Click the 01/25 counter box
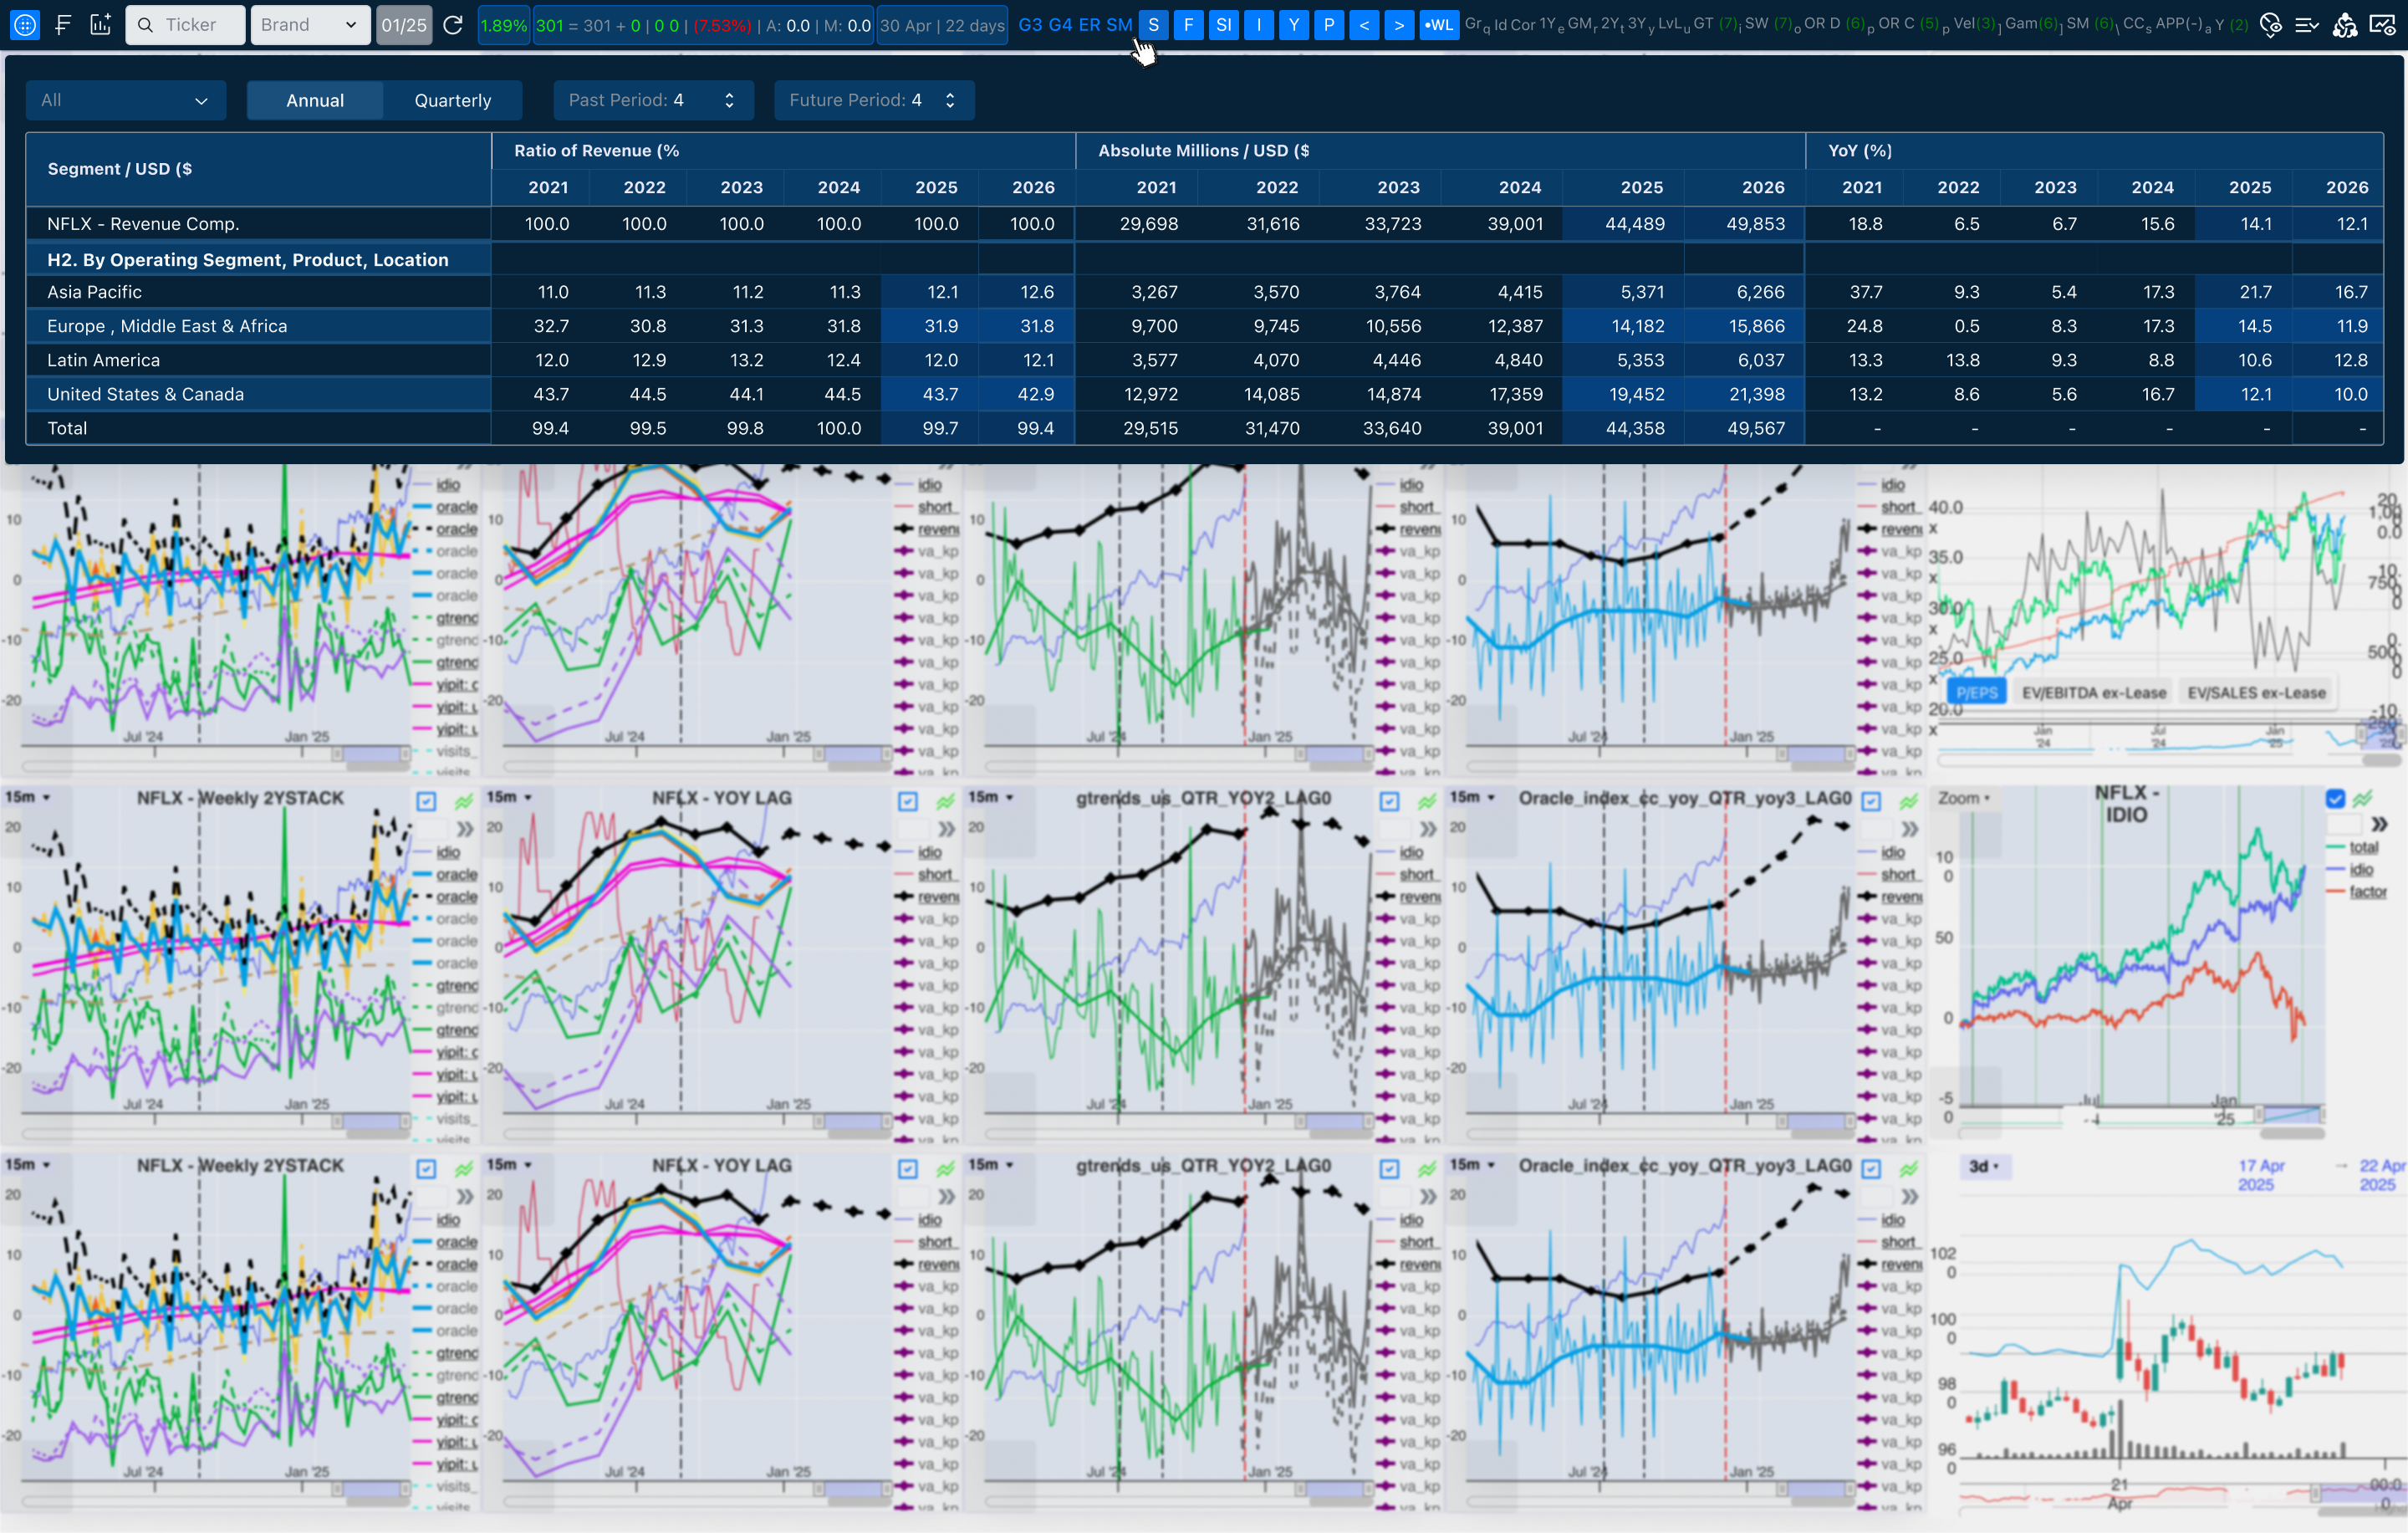Viewport: 2408px width, 1533px height. (x=404, y=25)
